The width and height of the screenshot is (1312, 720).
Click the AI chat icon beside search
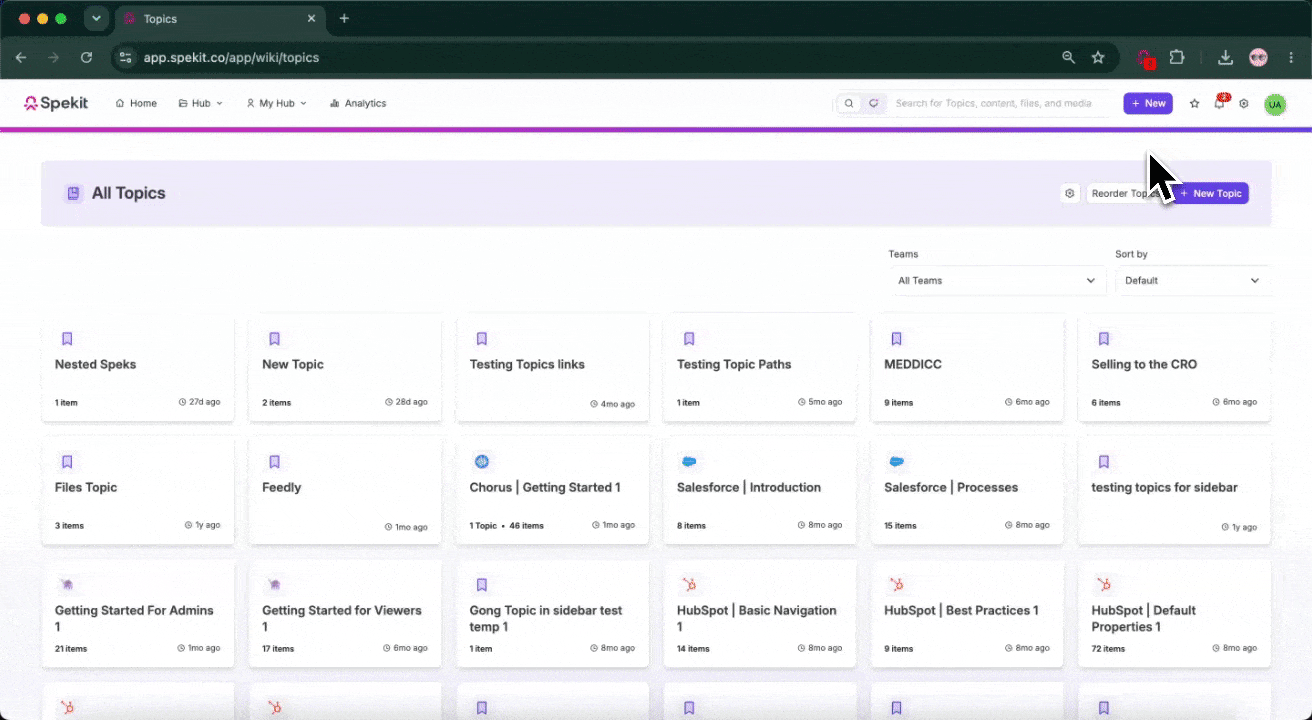873,103
